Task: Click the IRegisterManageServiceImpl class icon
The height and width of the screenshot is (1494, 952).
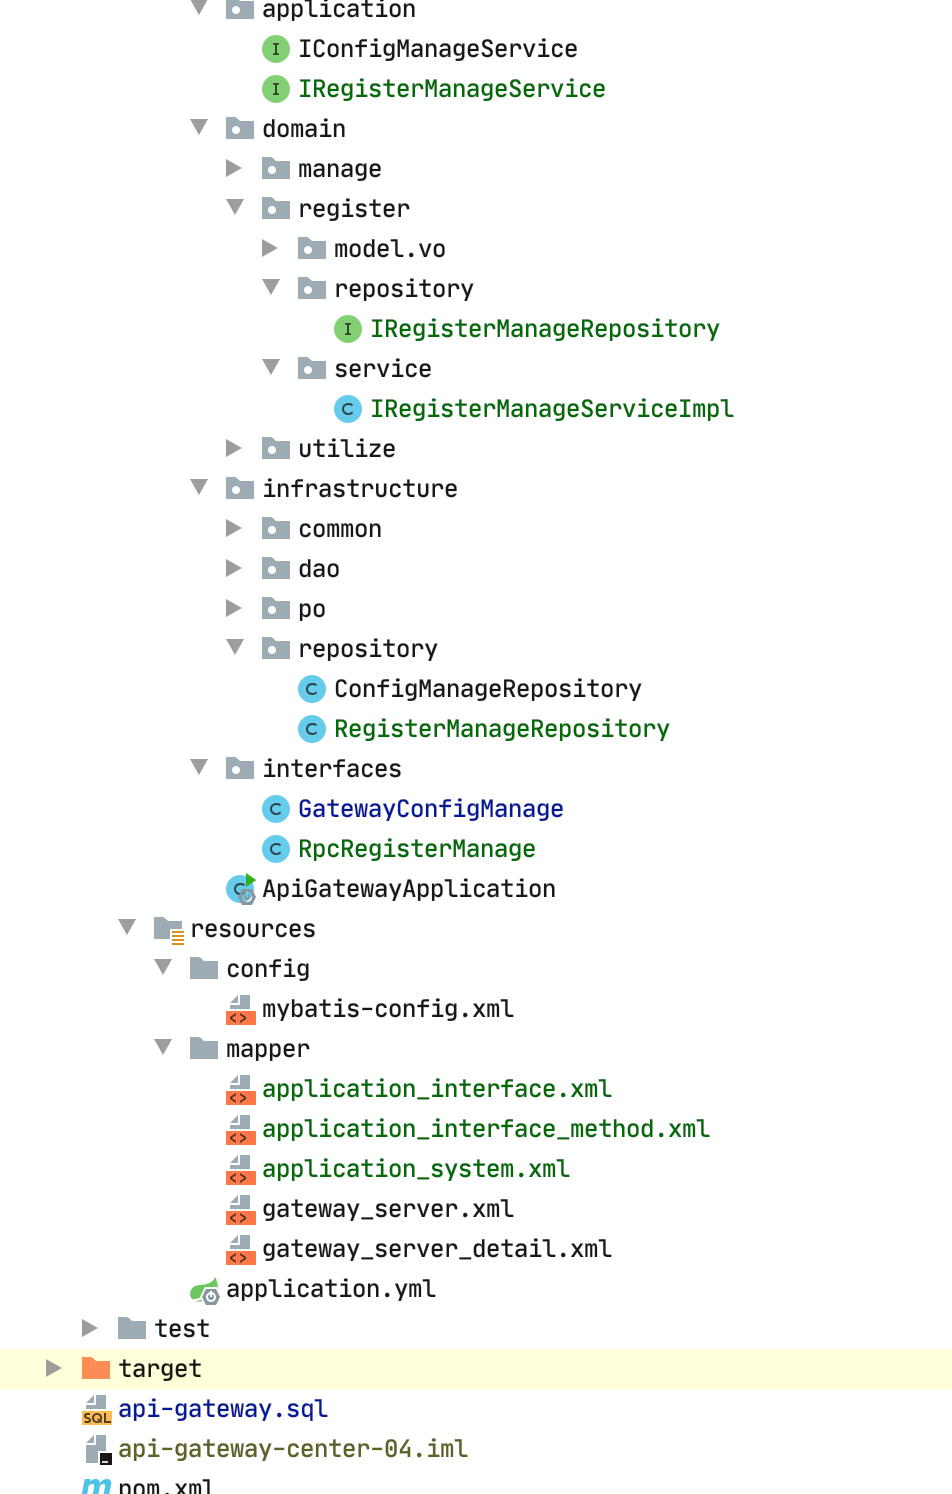Action: click(x=347, y=409)
